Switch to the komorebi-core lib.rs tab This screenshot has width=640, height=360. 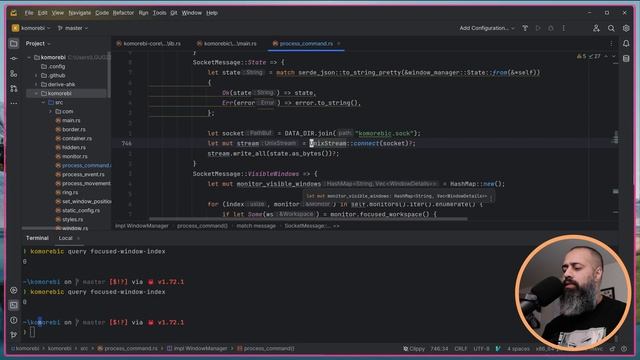point(149,44)
